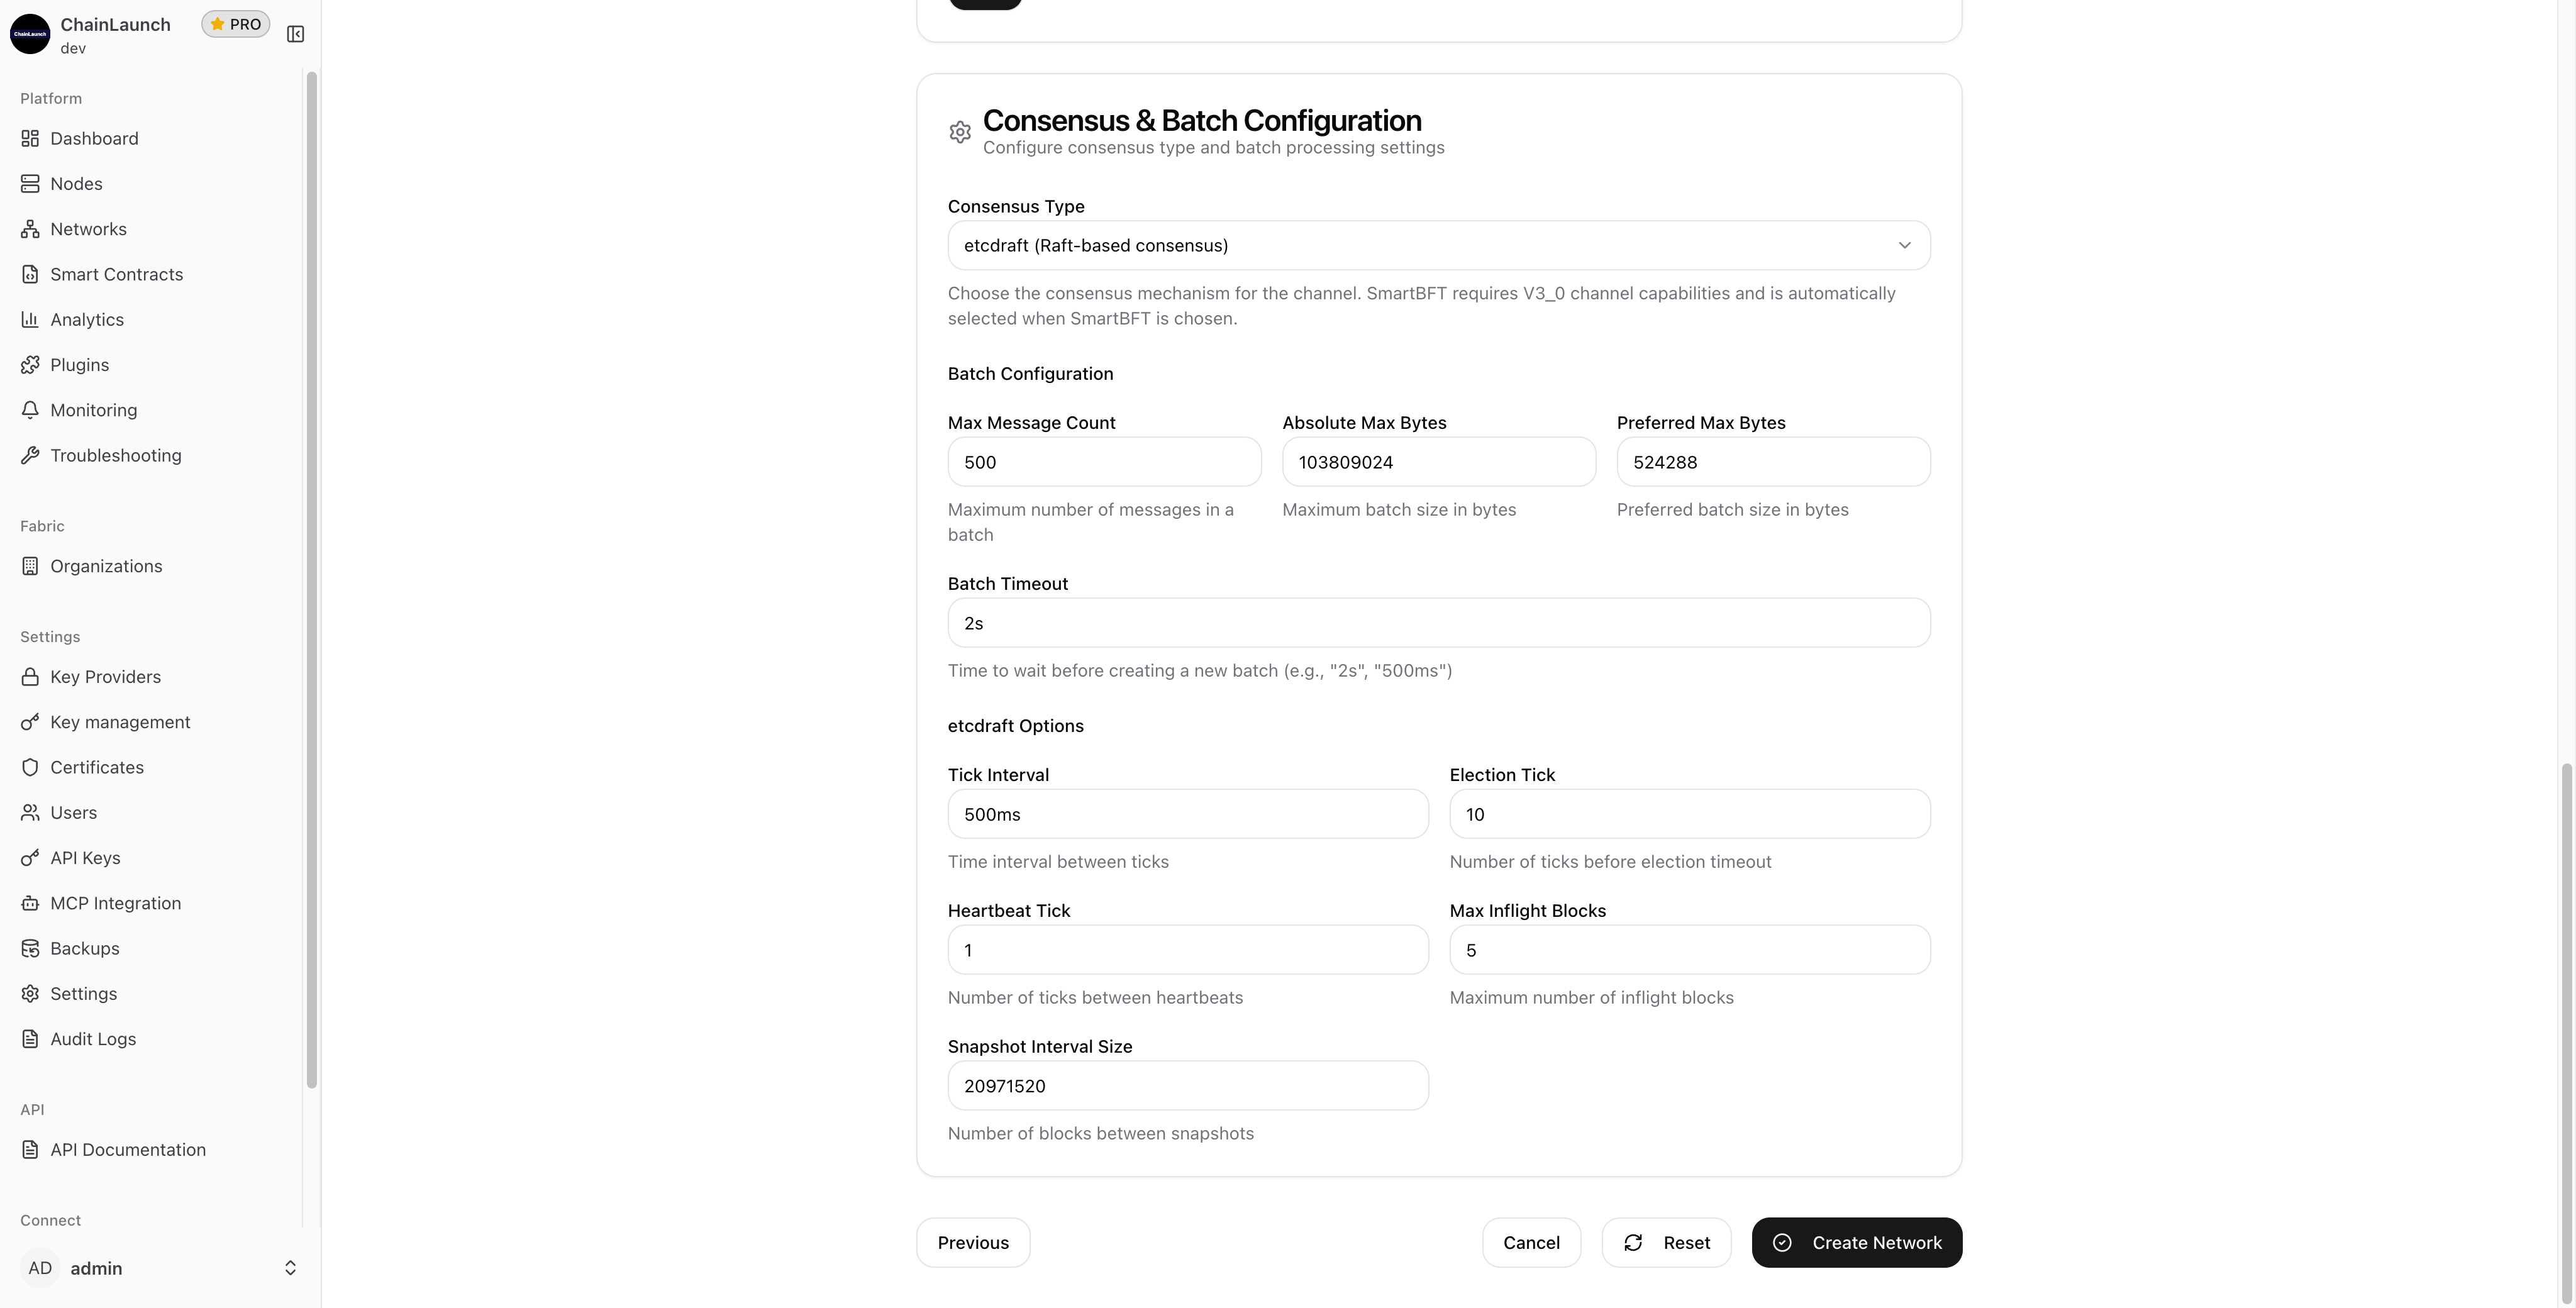The image size is (2576, 1308).
Task: Open the Nodes server icon
Action: pyautogui.click(x=30, y=184)
